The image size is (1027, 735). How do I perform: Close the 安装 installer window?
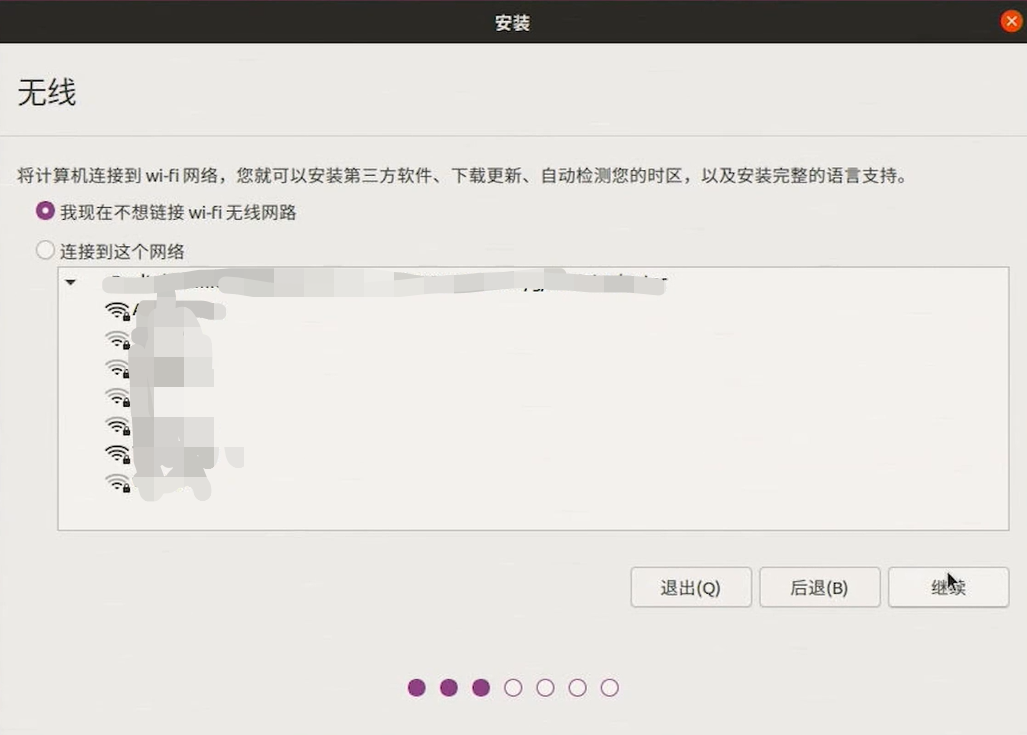[x=1011, y=21]
